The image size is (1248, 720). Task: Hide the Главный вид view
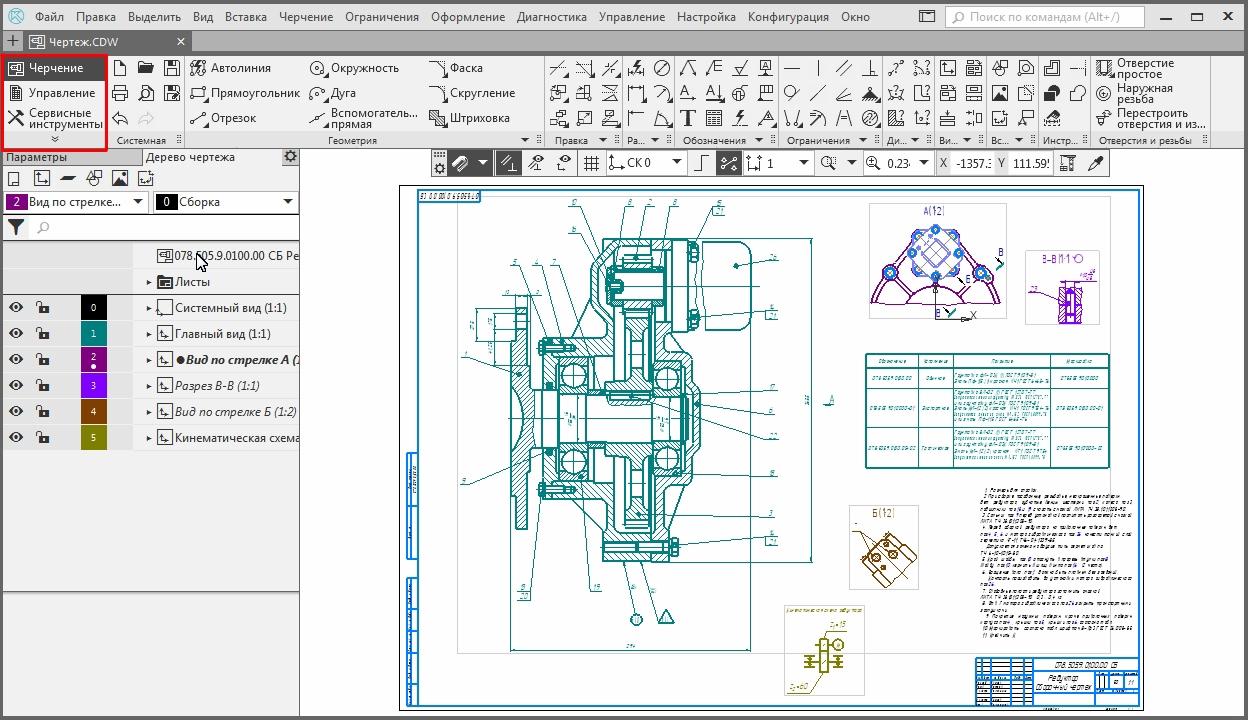click(16, 334)
